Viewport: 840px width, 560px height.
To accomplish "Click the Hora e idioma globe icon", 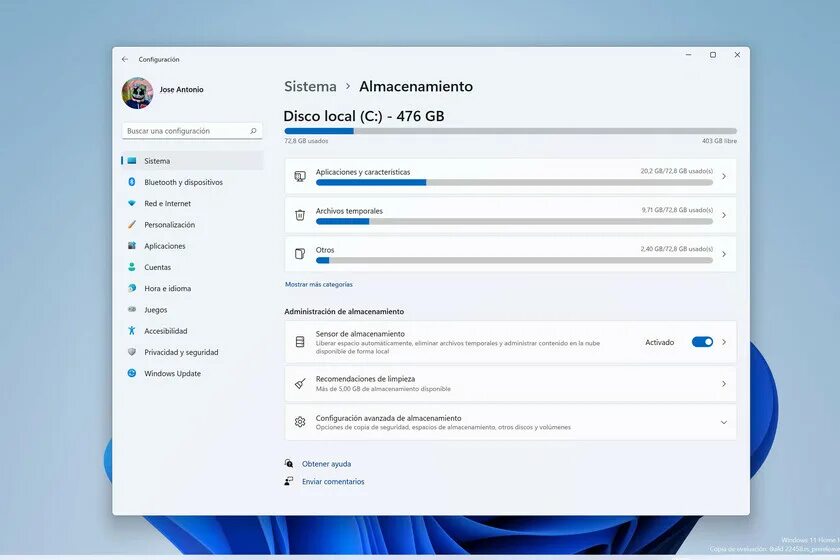I will pyautogui.click(x=132, y=288).
